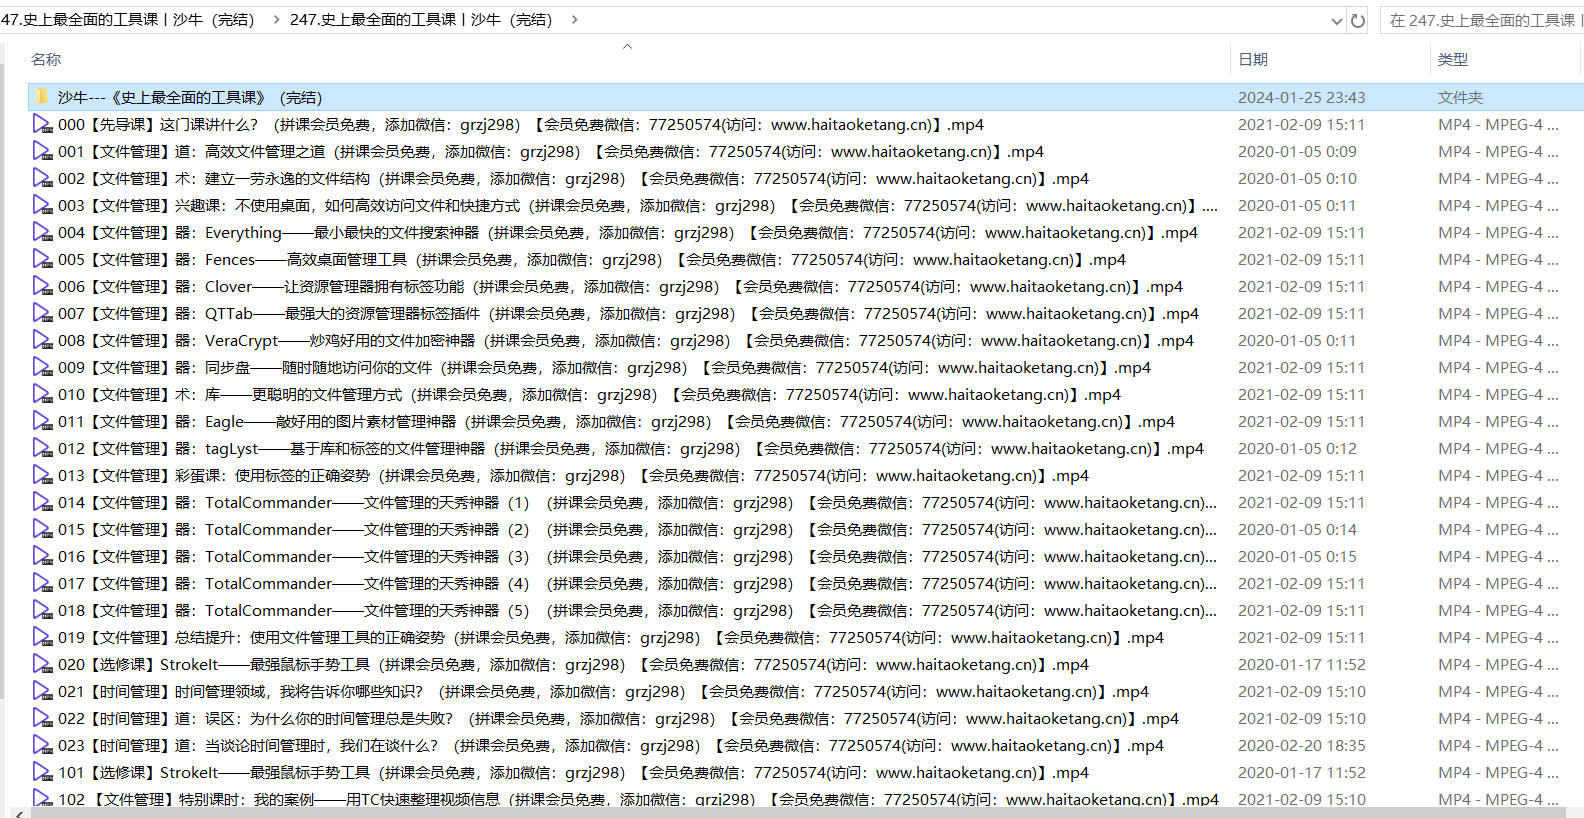
Task: Click the folder icon of 沙牛---《史上最全面的工具课》
Action: click(x=42, y=97)
